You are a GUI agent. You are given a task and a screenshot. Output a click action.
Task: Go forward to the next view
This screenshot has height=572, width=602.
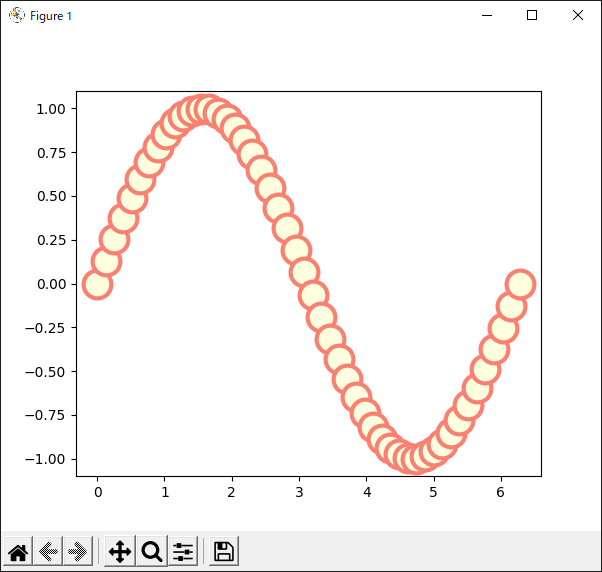77,551
